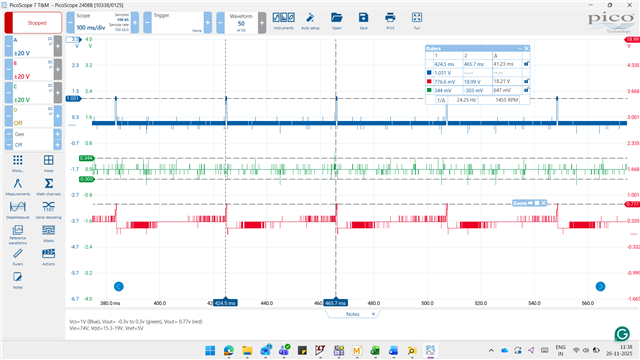640x360 pixels.
Task: Open the DeepMeasure tool
Action: pos(18,210)
